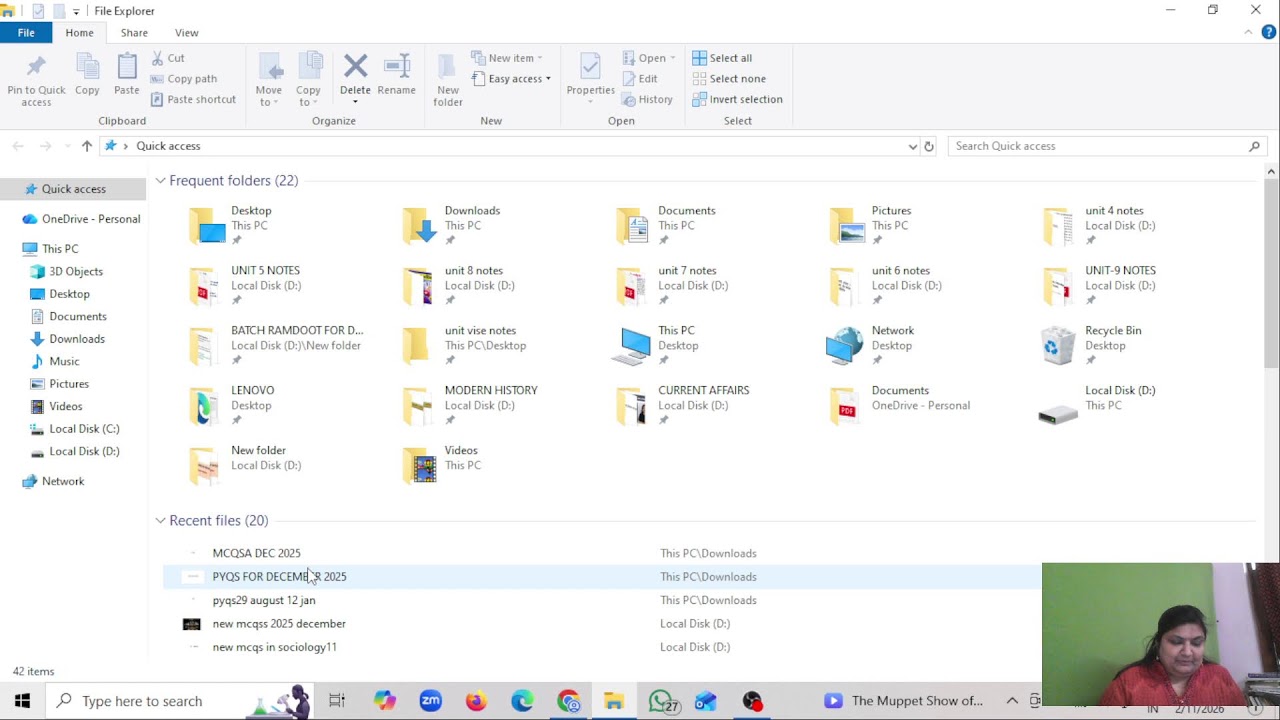Screen dimensions: 1280x720
Task: Open WhatsApp from the taskbar
Action: coord(662,701)
